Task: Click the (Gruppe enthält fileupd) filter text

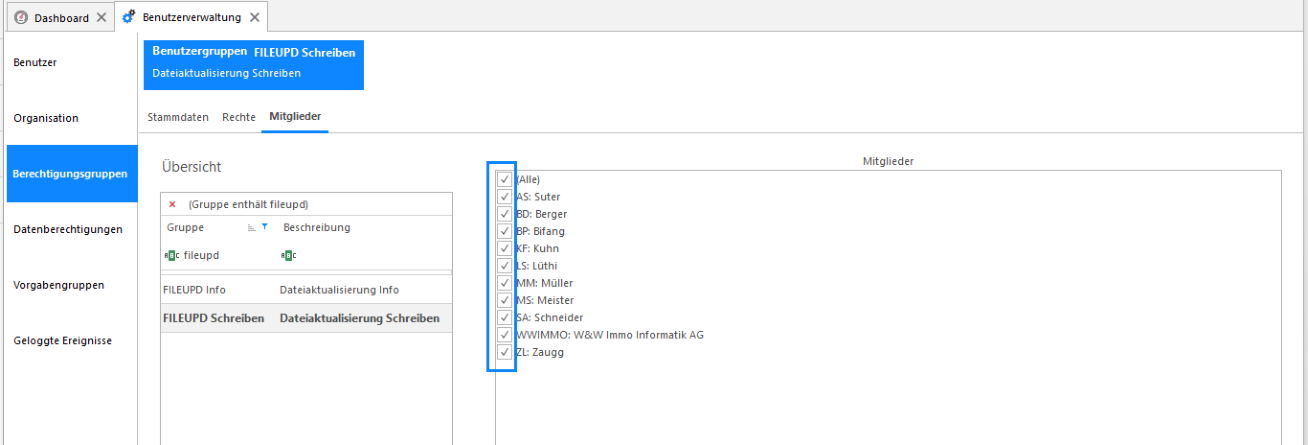Action: (248, 204)
